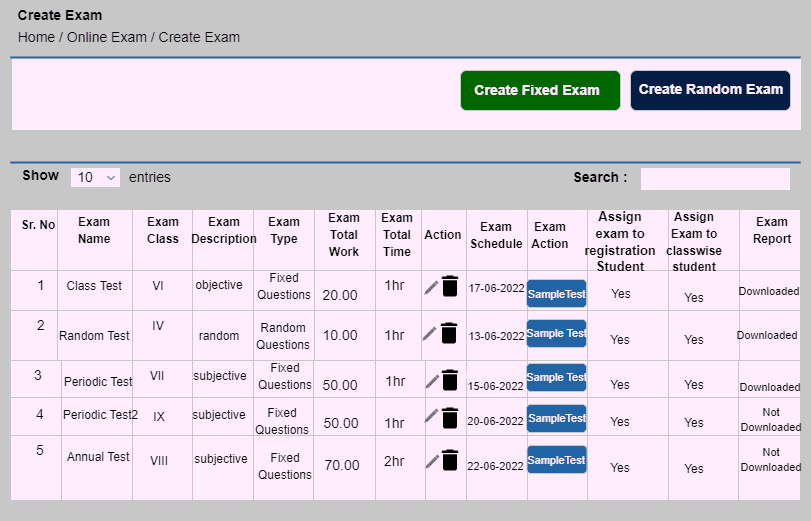This screenshot has height=521, width=811.
Task: Delete the class VII Periodic Test trash icon
Action: [x=450, y=380]
